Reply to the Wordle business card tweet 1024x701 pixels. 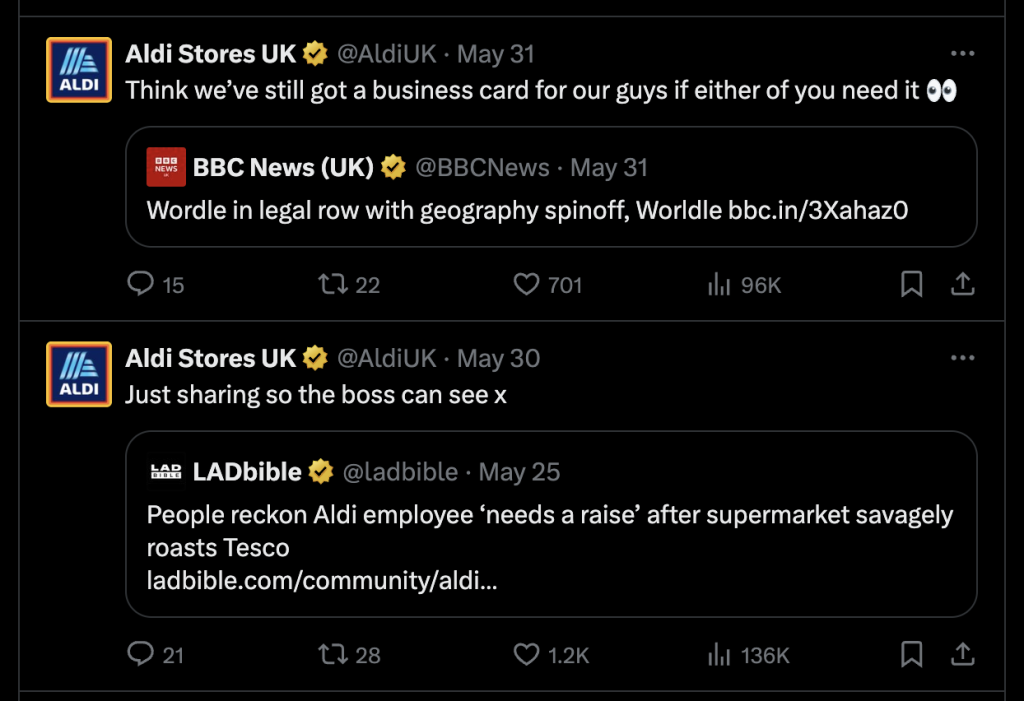141,285
